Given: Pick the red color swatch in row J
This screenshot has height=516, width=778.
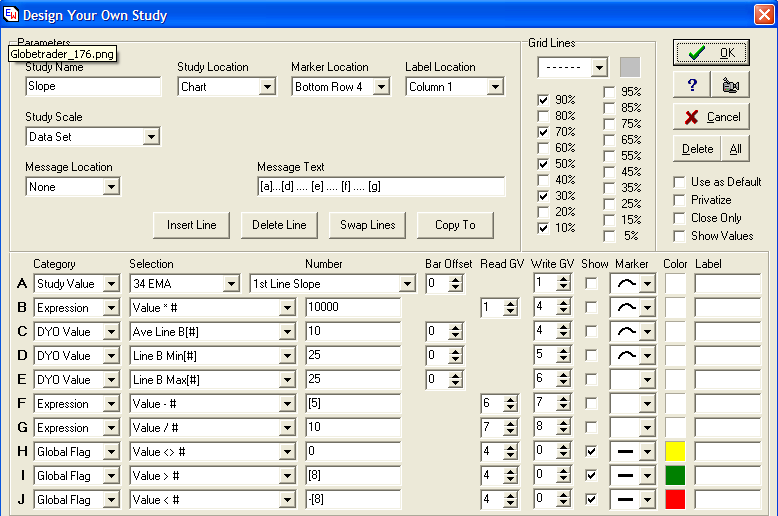Looking at the screenshot, I should (676, 500).
